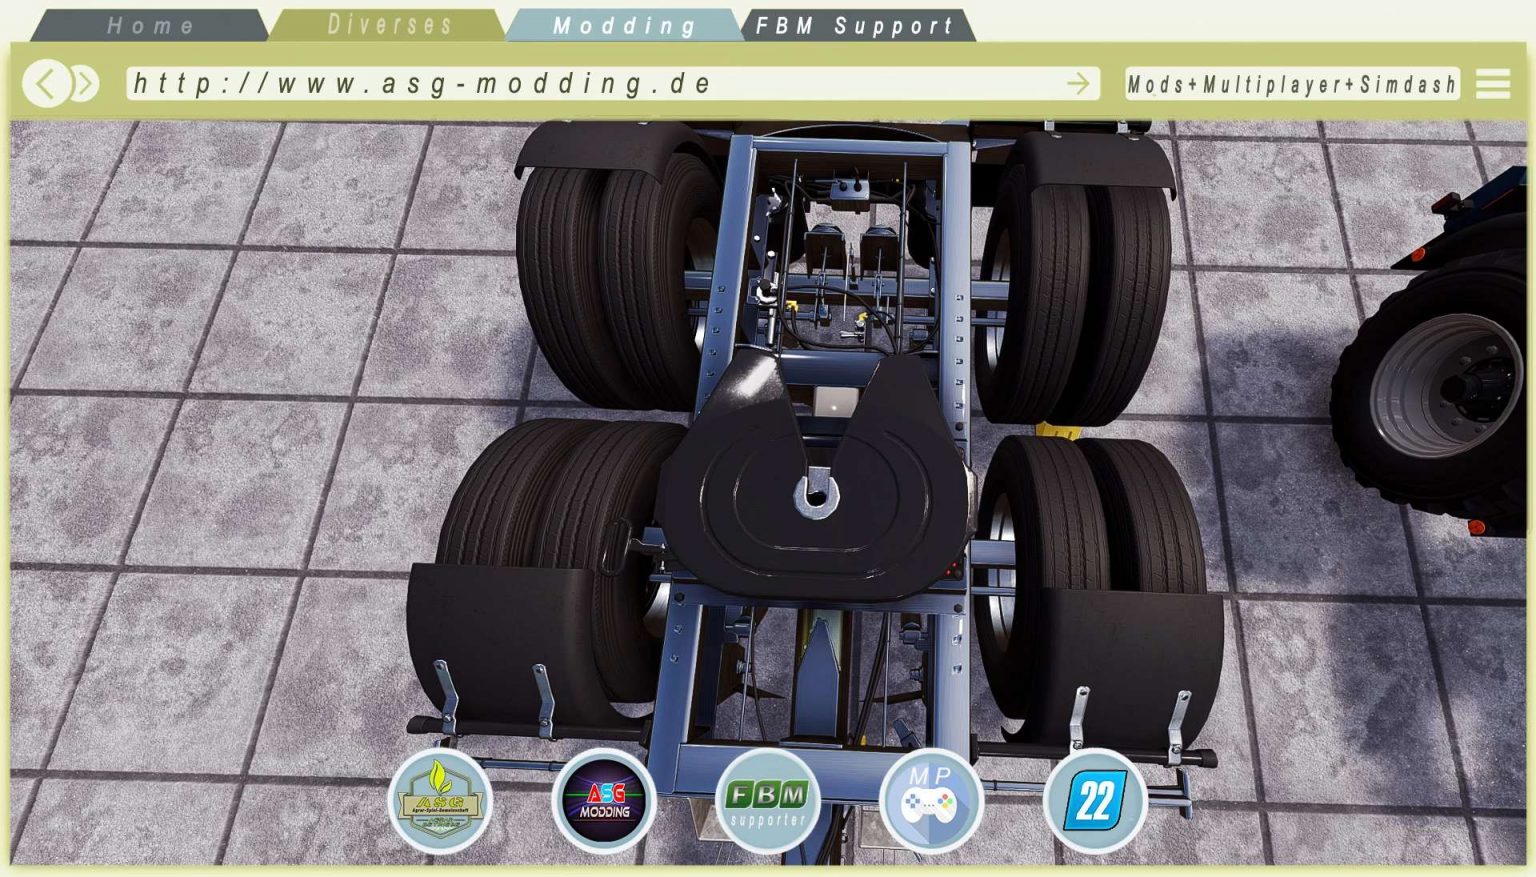
Task: Click the Mods+Multiplayer+Simdash link
Action: [1292, 83]
